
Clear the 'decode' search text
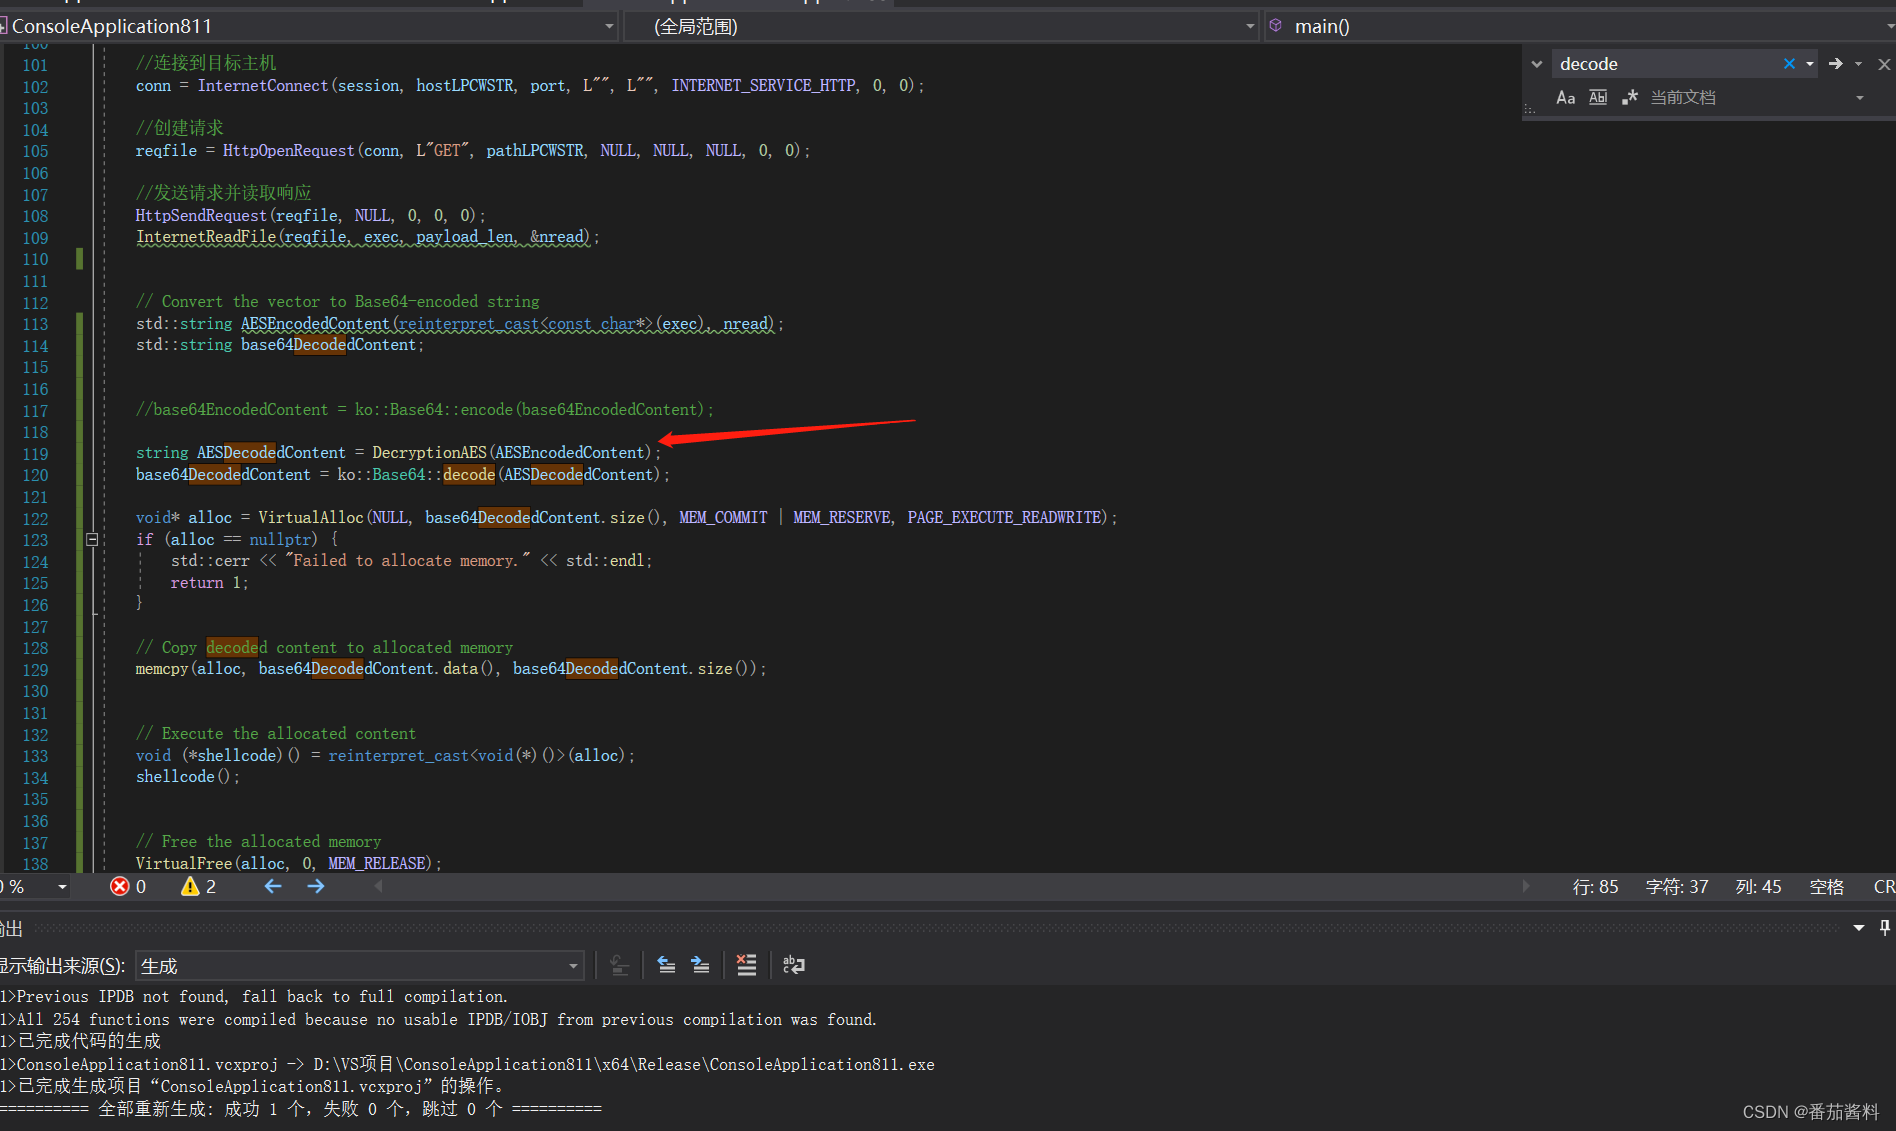1789,64
